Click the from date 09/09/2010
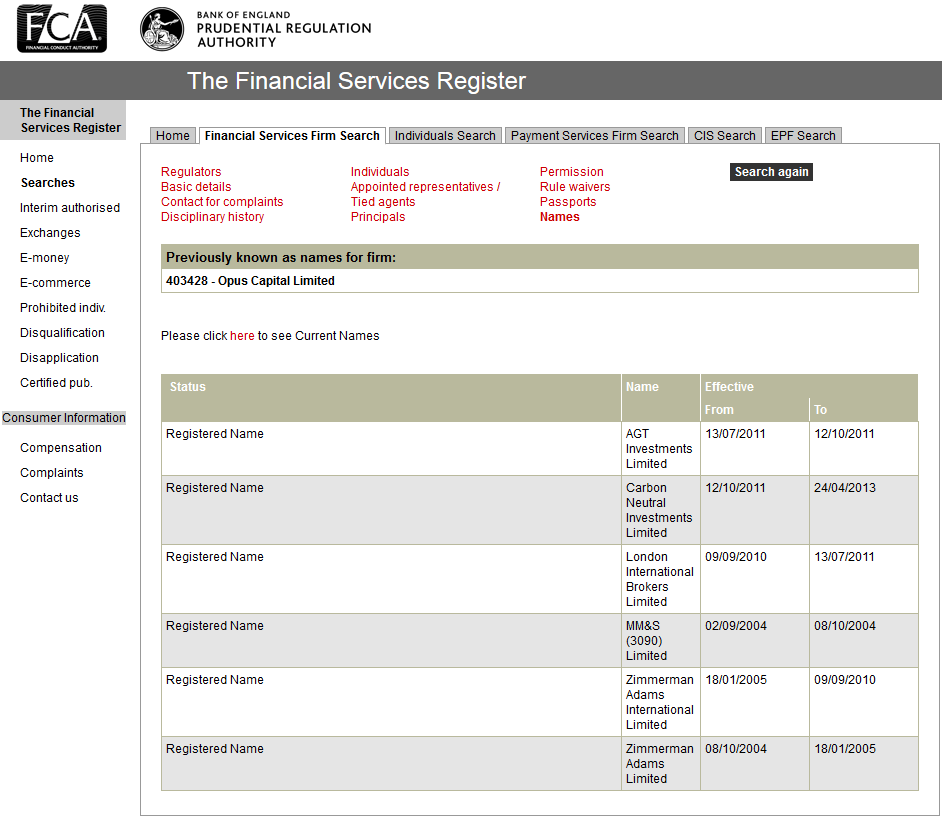This screenshot has height=817, width=942. coord(736,557)
